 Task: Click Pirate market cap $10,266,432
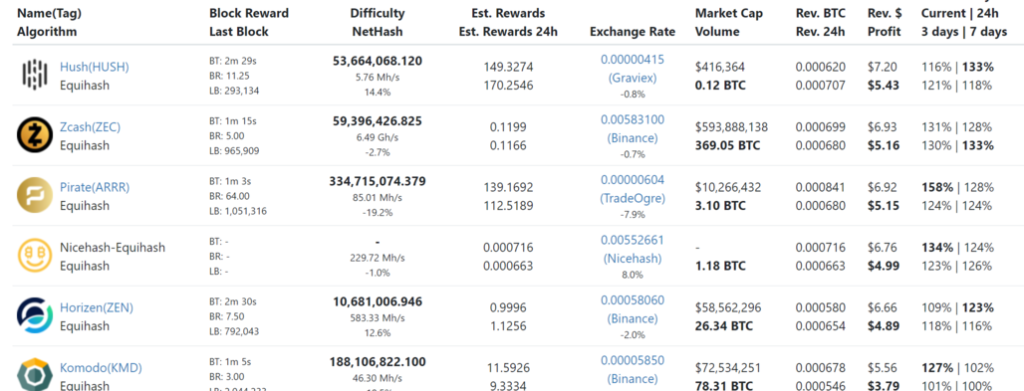[728, 187]
